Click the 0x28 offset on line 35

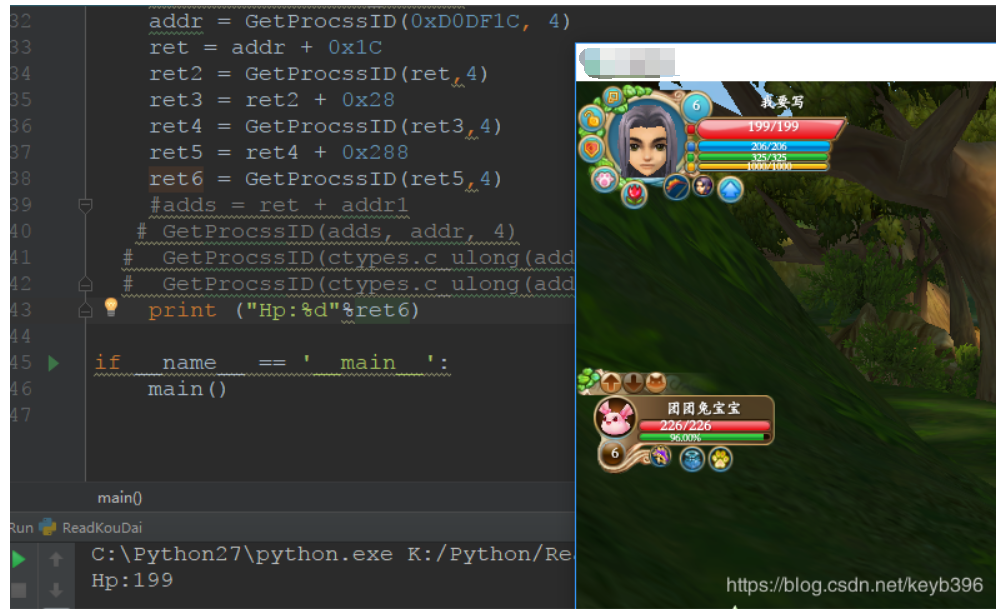tap(369, 100)
